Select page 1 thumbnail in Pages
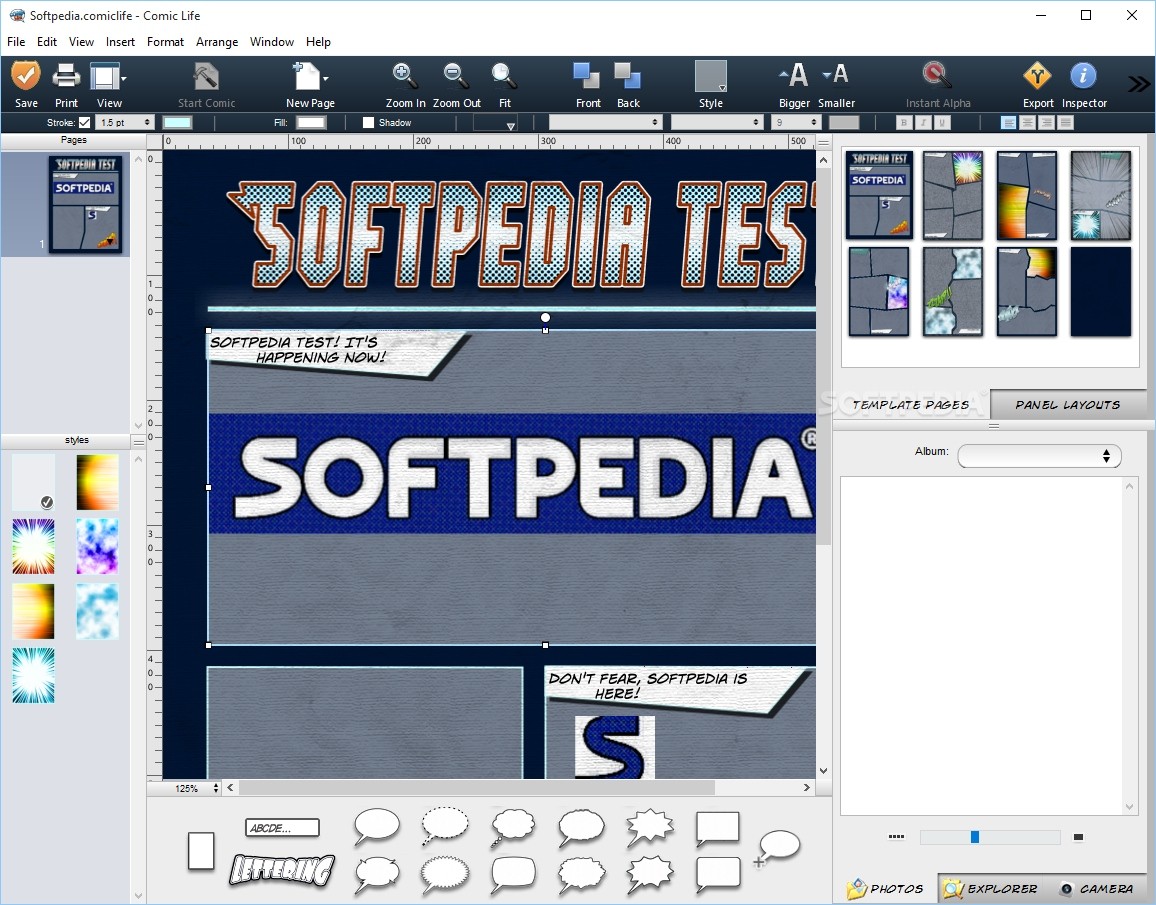 pyautogui.click(x=85, y=204)
